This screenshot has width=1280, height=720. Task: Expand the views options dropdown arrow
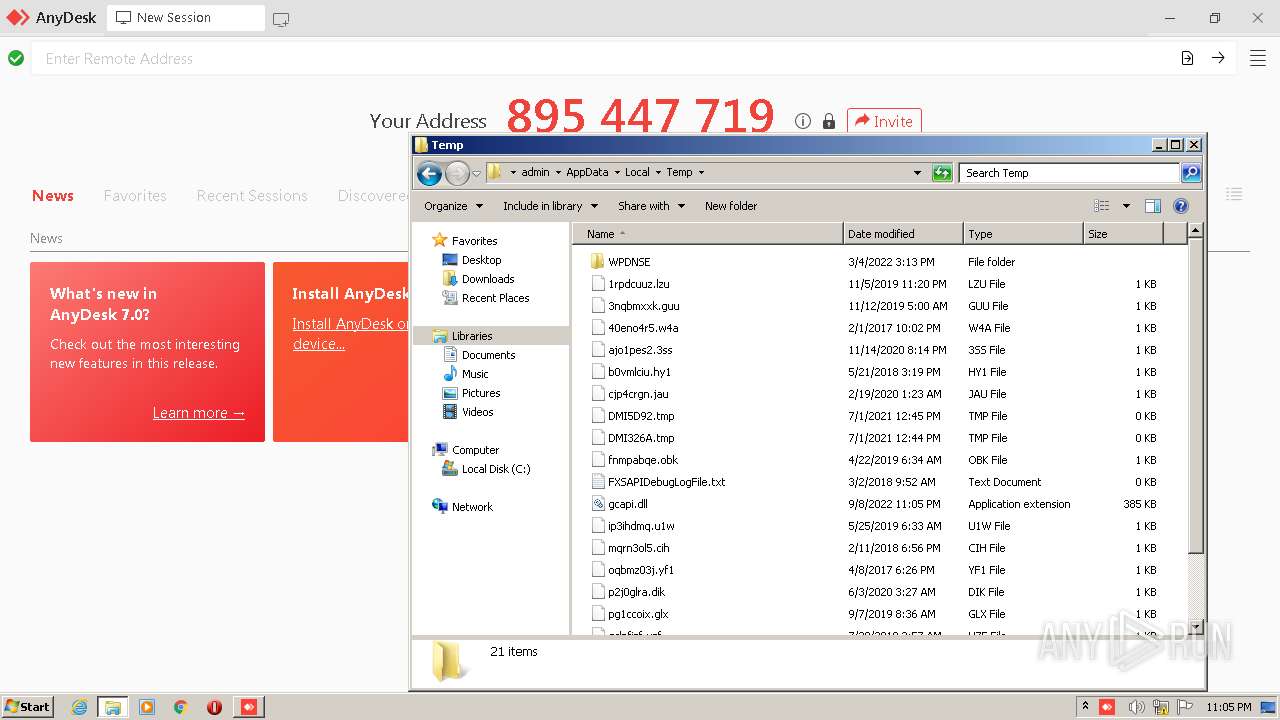pos(1126,206)
